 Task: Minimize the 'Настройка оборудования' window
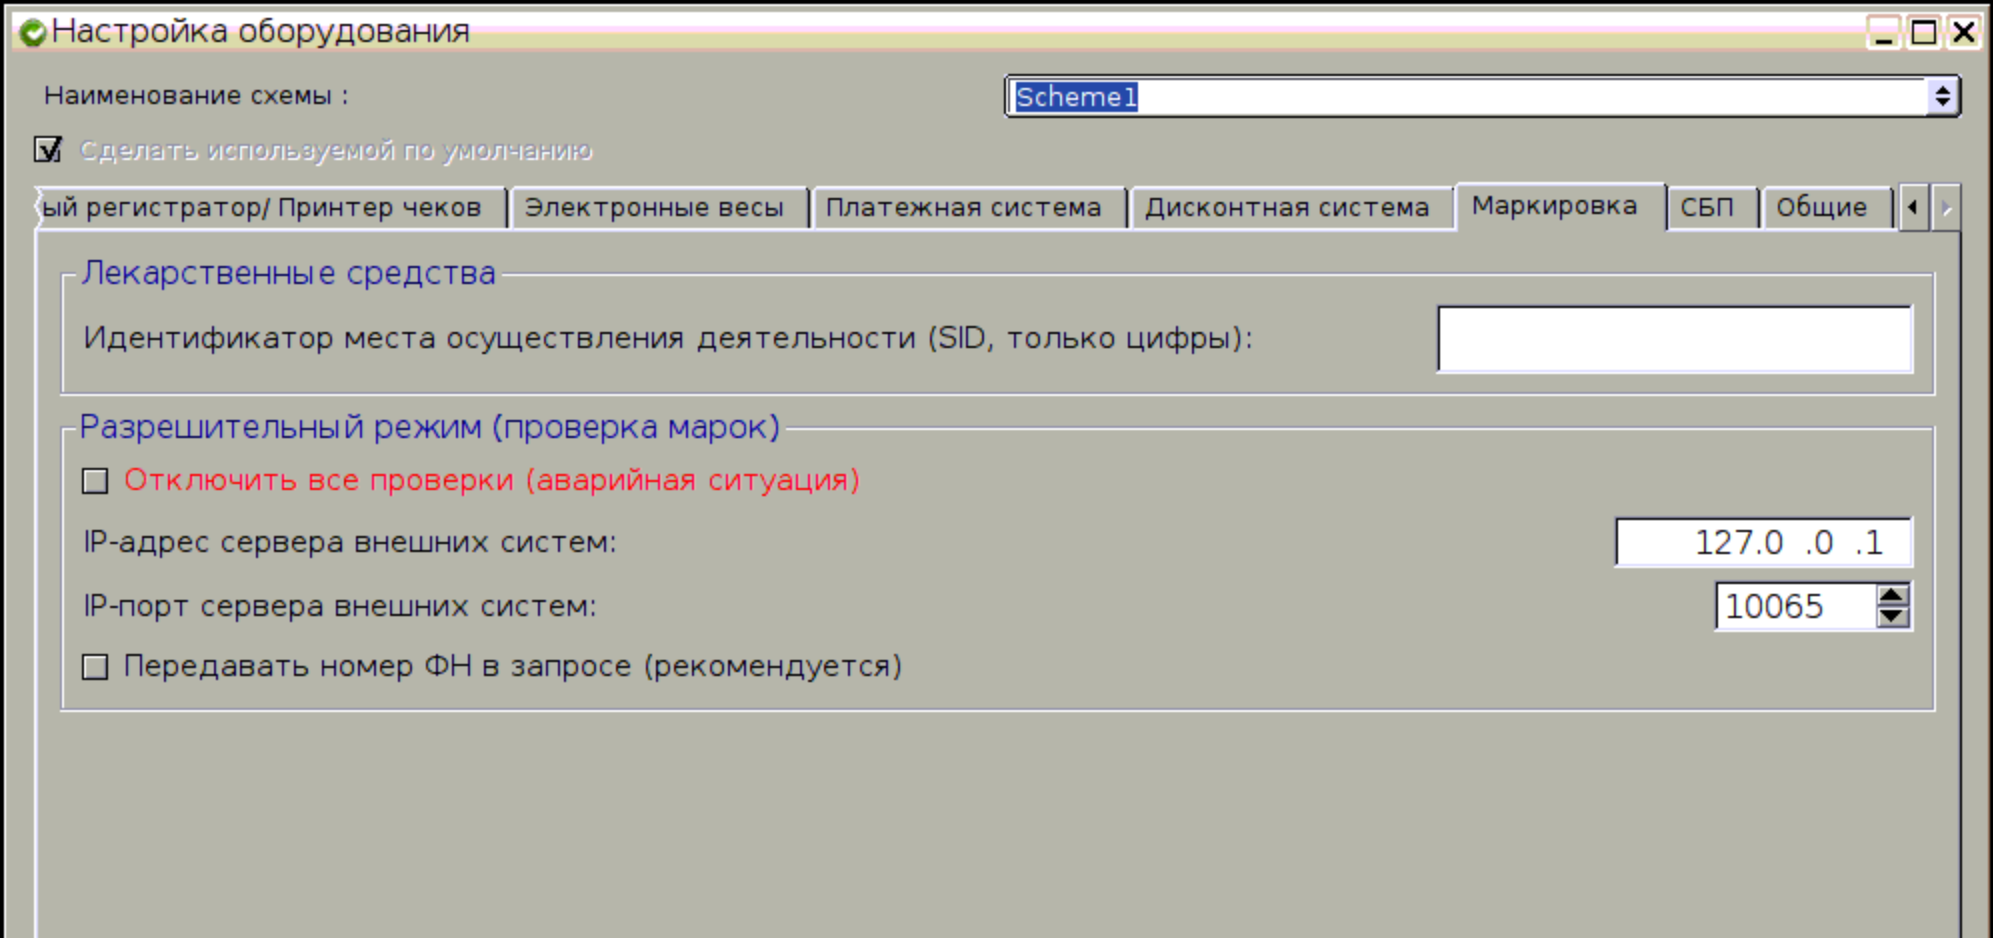tap(1882, 32)
